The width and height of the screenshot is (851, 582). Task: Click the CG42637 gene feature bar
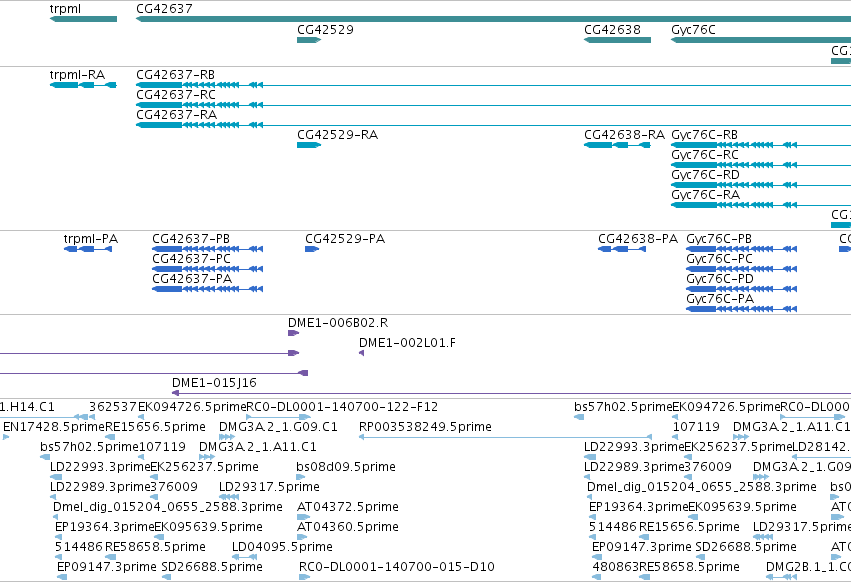click(x=493, y=19)
